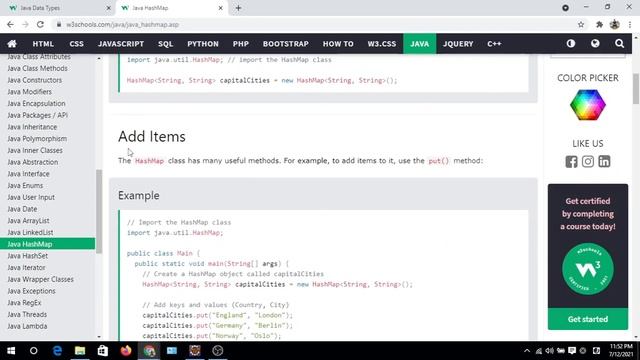Image resolution: width=640 pixels, height=360 pixels.
Task: Open the search magnifier icon
Action: point(619,43)
